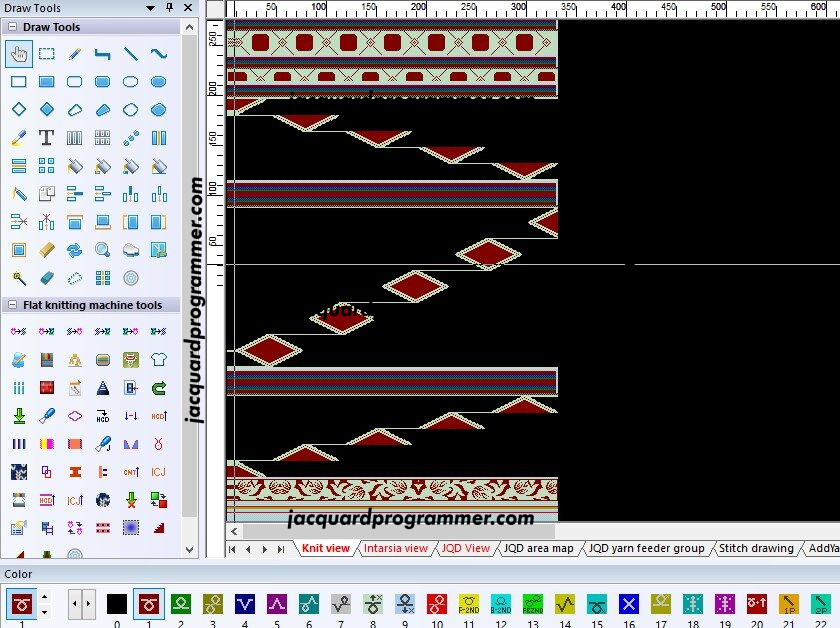
Task: Open the JQD area map tab
Action: [538, 548]
